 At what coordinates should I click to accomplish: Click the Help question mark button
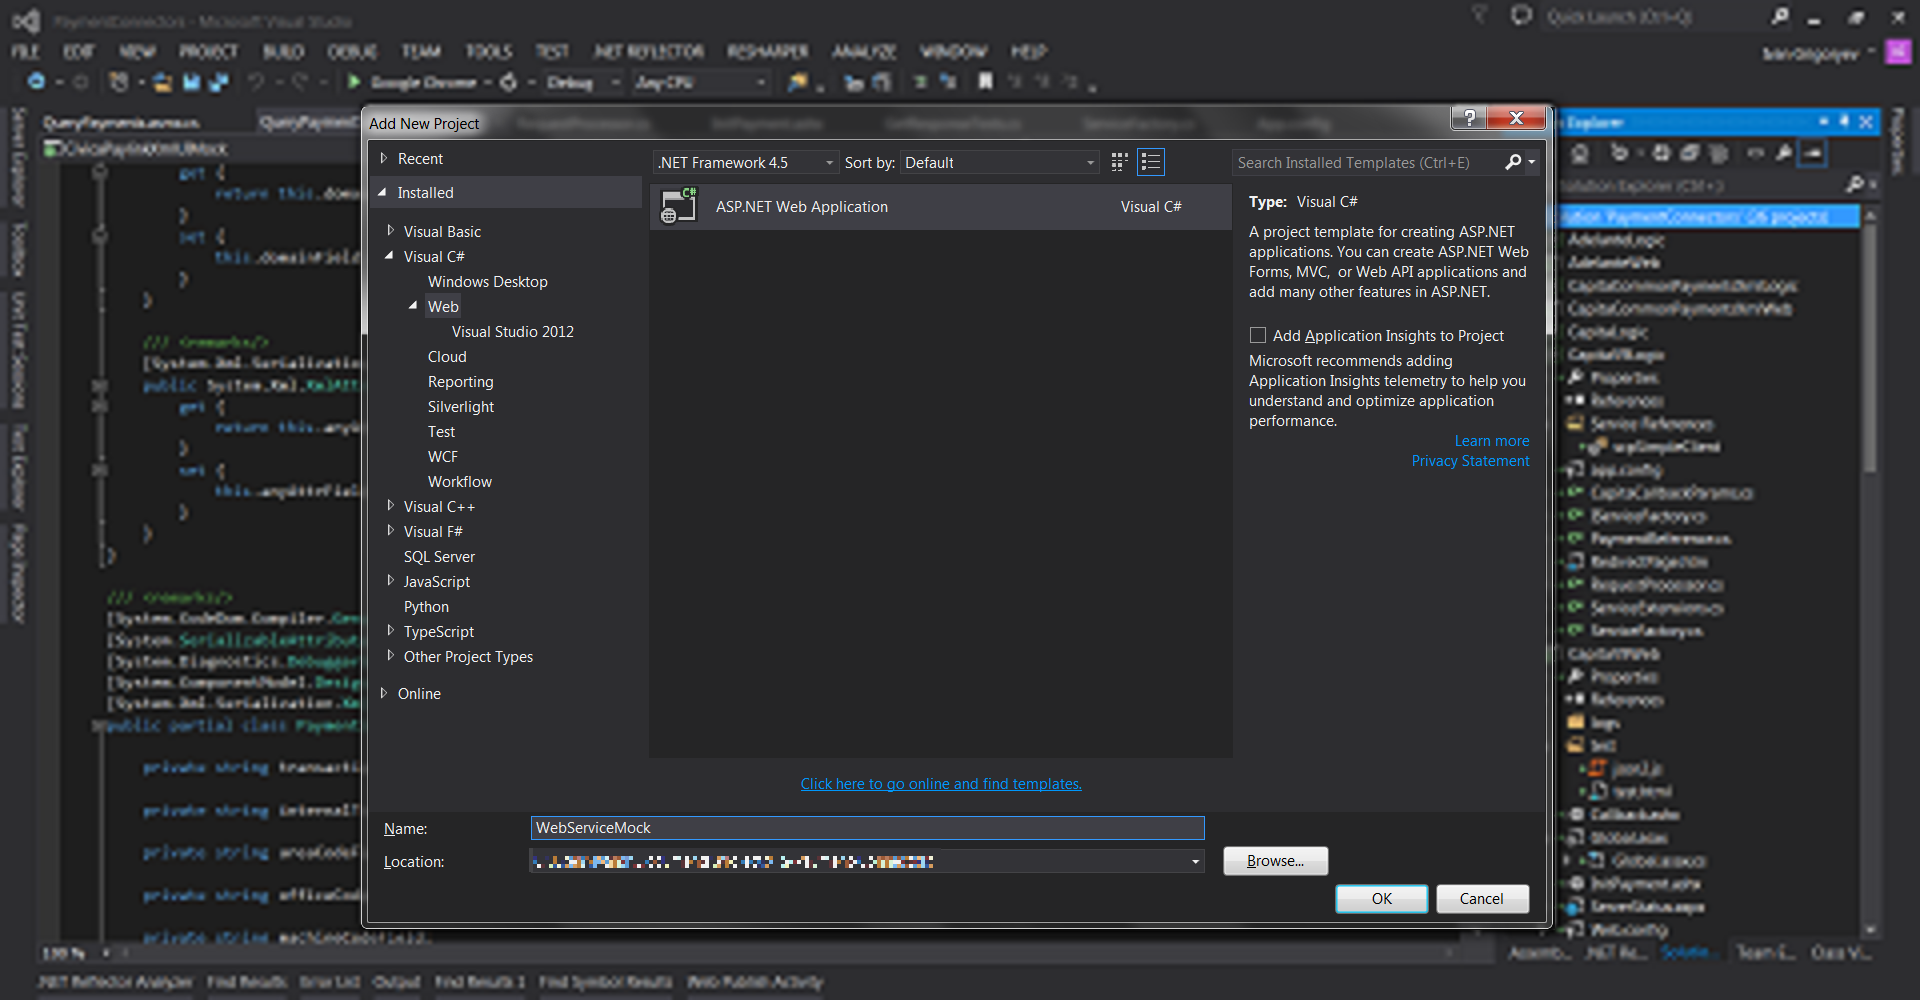point(1468,118)
